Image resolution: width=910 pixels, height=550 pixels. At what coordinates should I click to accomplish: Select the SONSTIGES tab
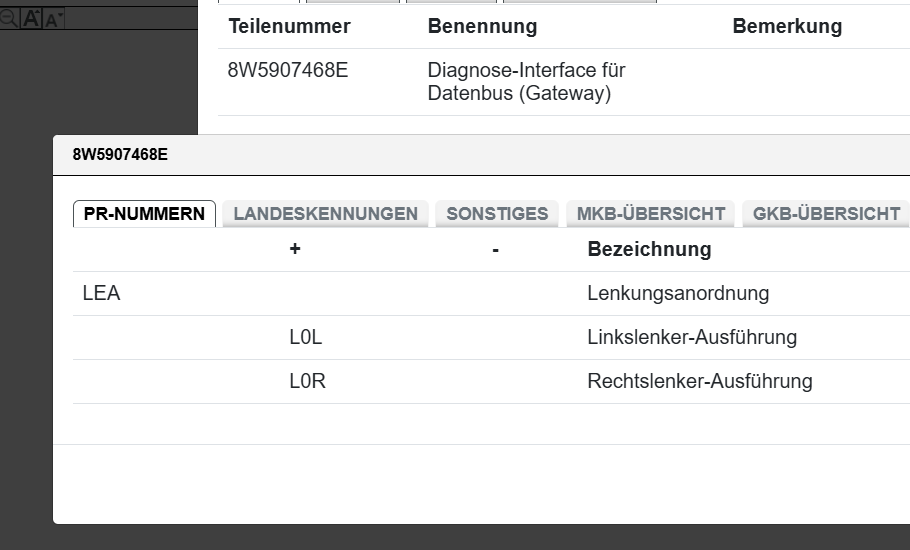[497, 213]
